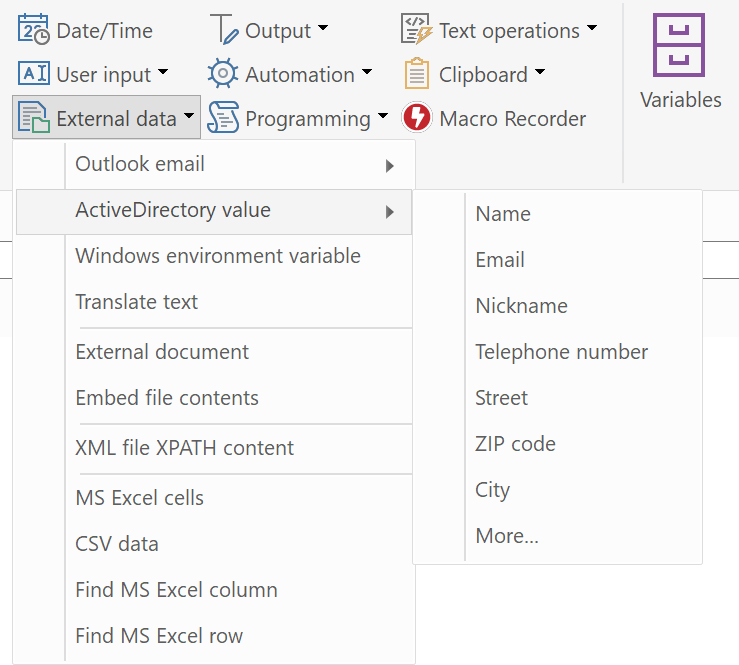Expand the User input dropdown arrow
Viewport: 739px width, 665px height.
pyautogui.click(x=163, y=72)
